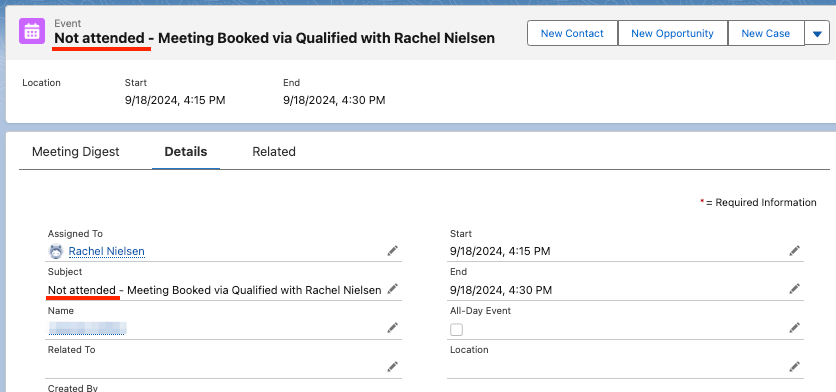Switch to the Meeting Digest tab
The width and height of the screenshot is (836, 392).
pos(76,152)
